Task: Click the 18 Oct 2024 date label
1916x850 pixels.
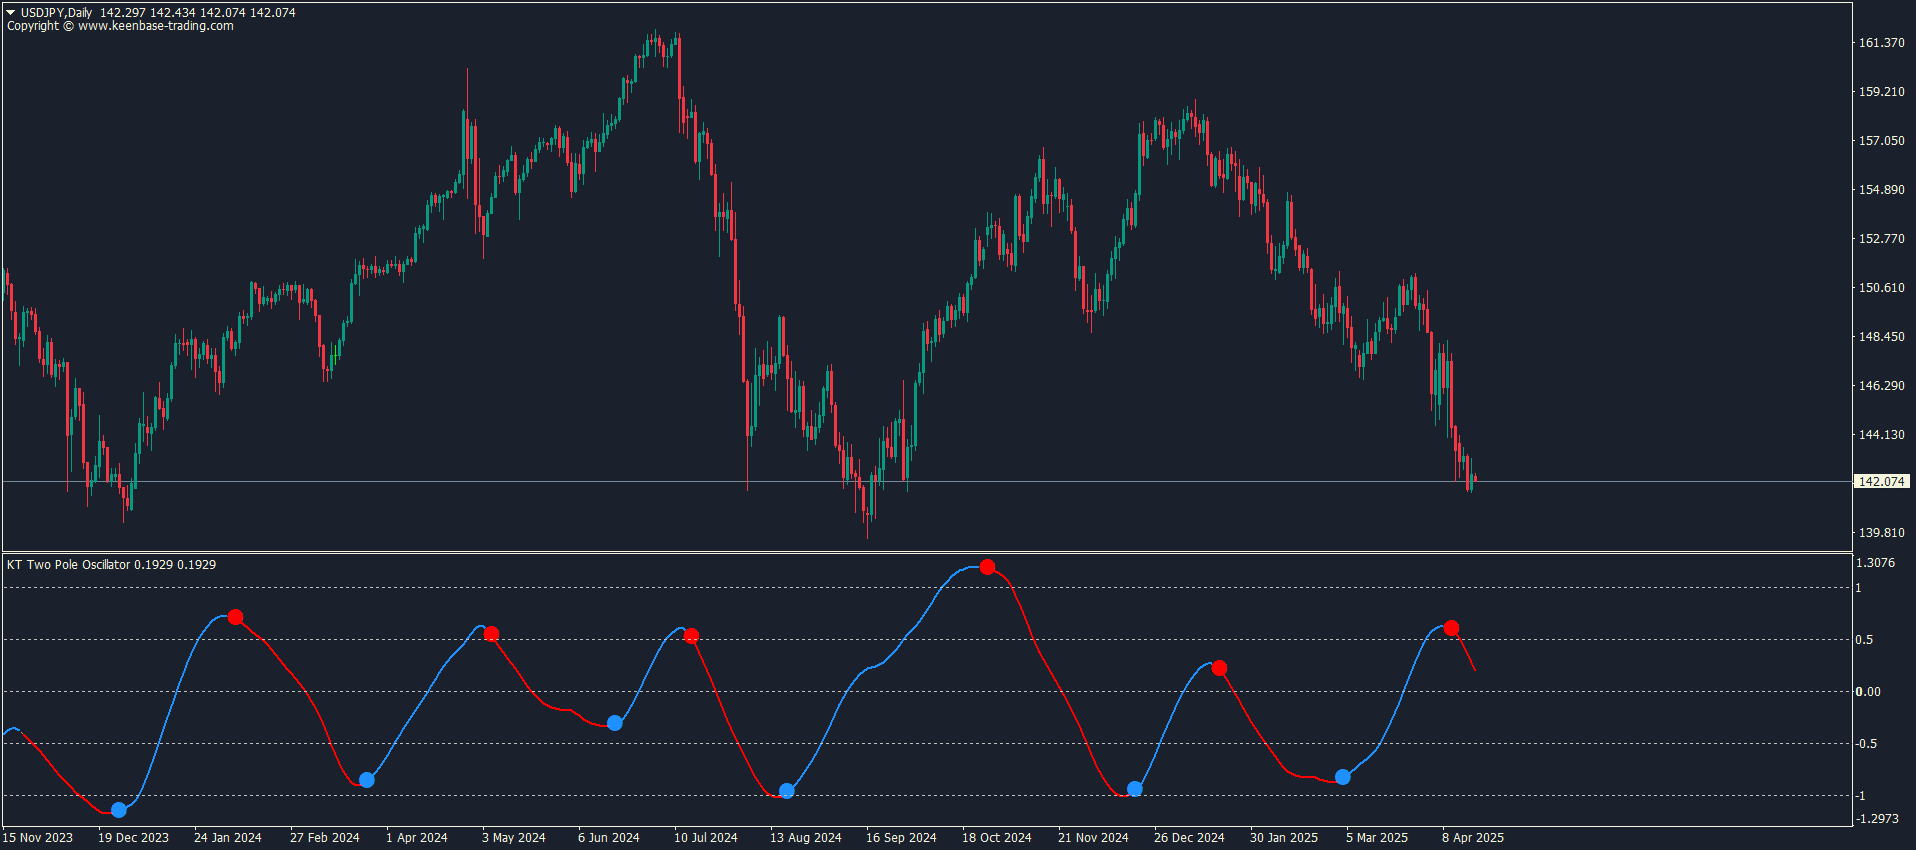Action: (997, 838)
